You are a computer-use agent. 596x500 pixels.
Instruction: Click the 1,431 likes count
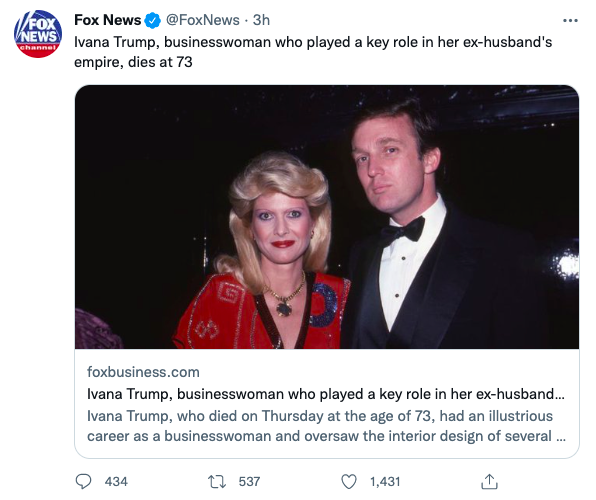tap(385, 482)
